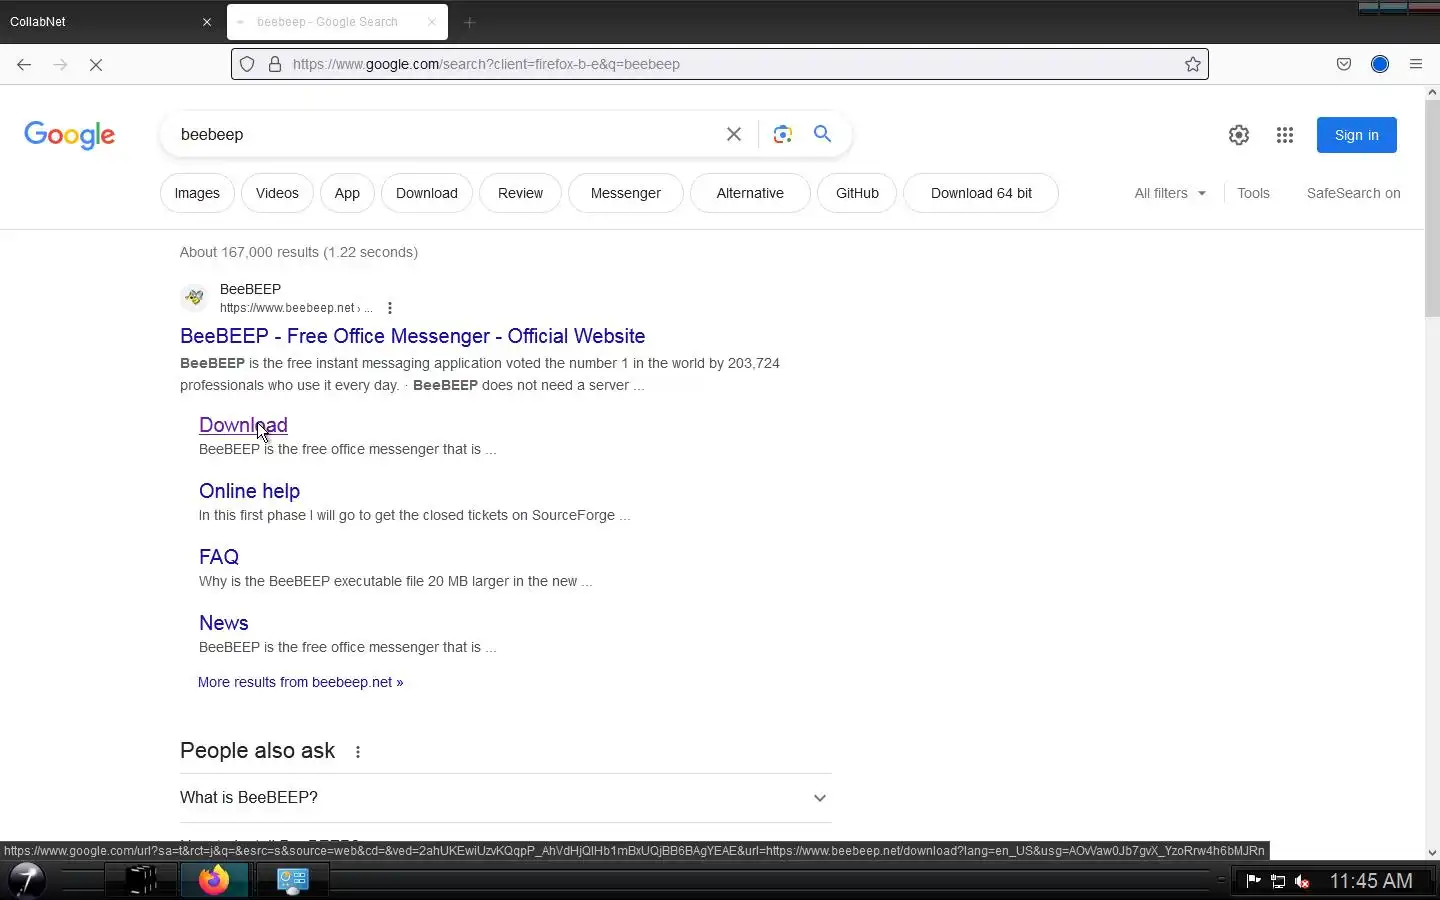Open the Online help sitelink

coord(249,491)
